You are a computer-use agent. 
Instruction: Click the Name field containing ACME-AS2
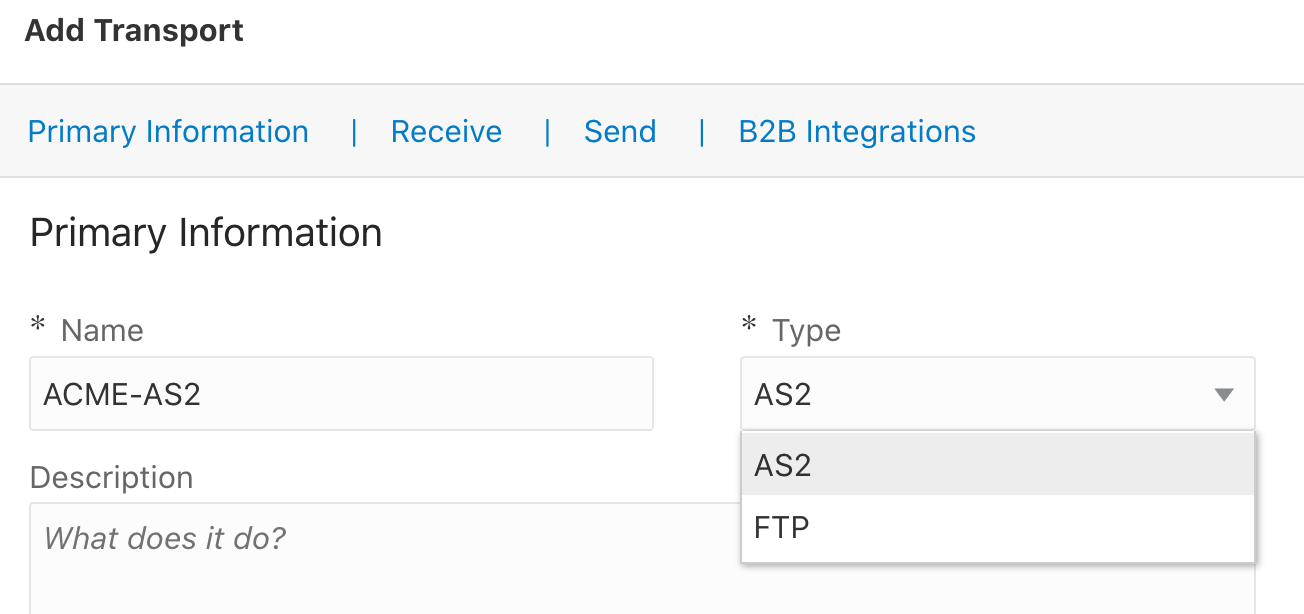341,394
